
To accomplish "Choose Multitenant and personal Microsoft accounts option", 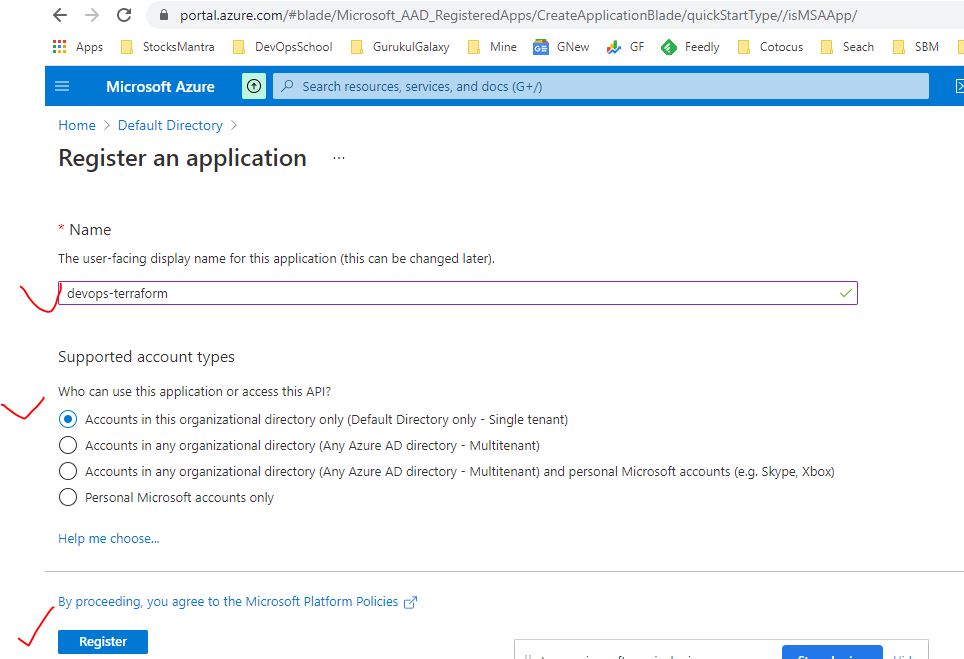I will pos(68,472).
